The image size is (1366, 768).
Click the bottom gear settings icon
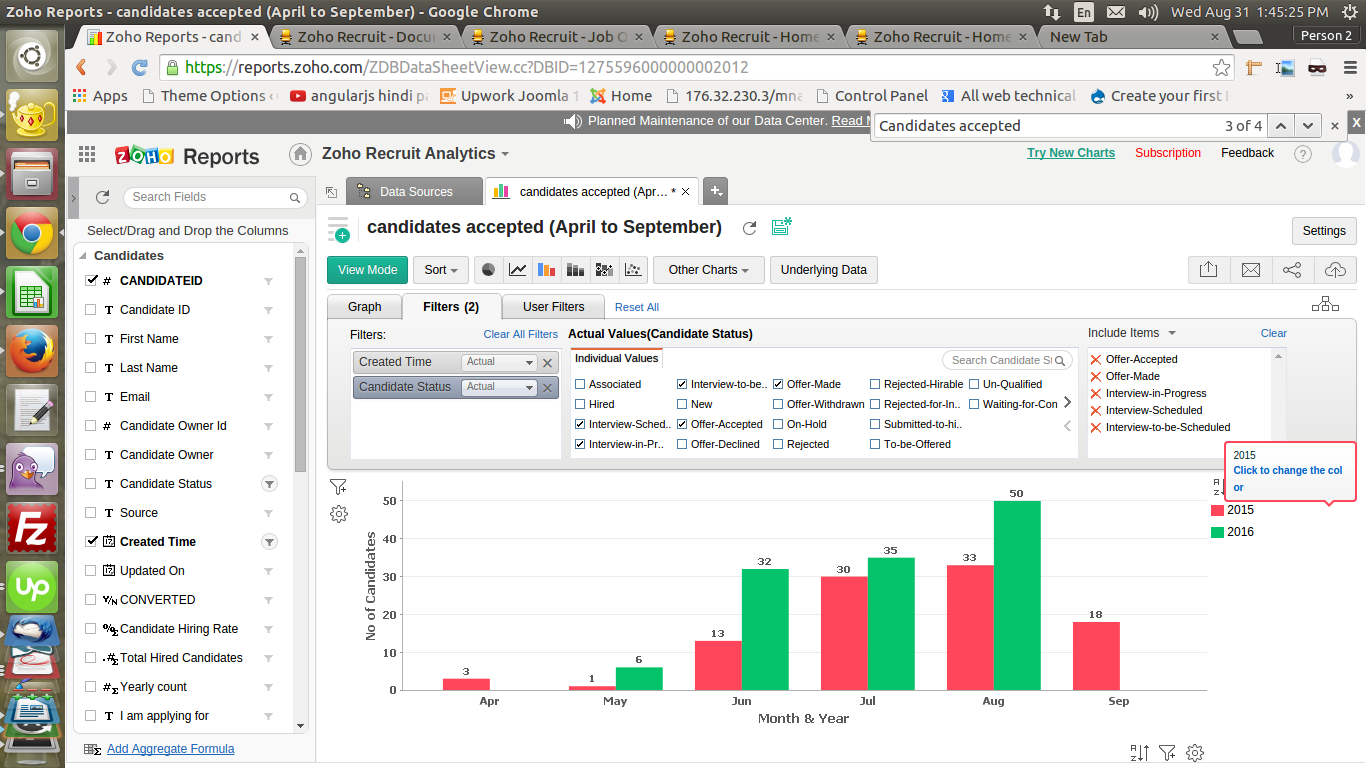(x=1195, y=753)
